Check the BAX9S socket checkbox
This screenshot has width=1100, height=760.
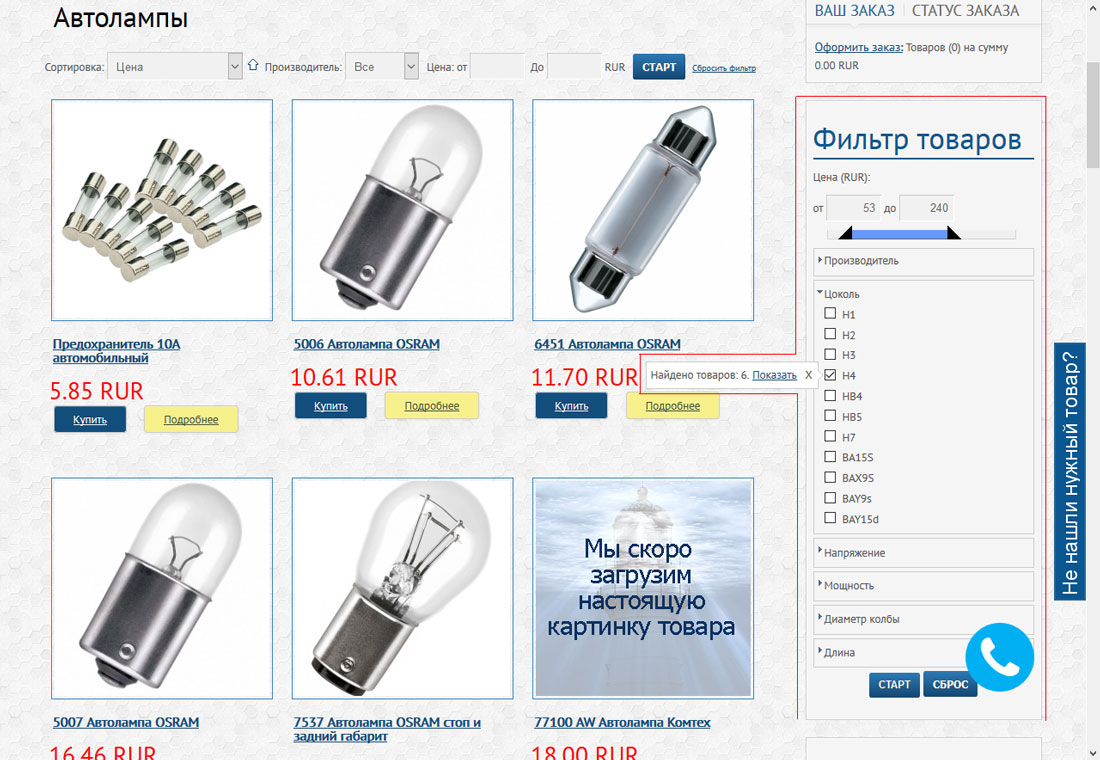pos(830,477)
